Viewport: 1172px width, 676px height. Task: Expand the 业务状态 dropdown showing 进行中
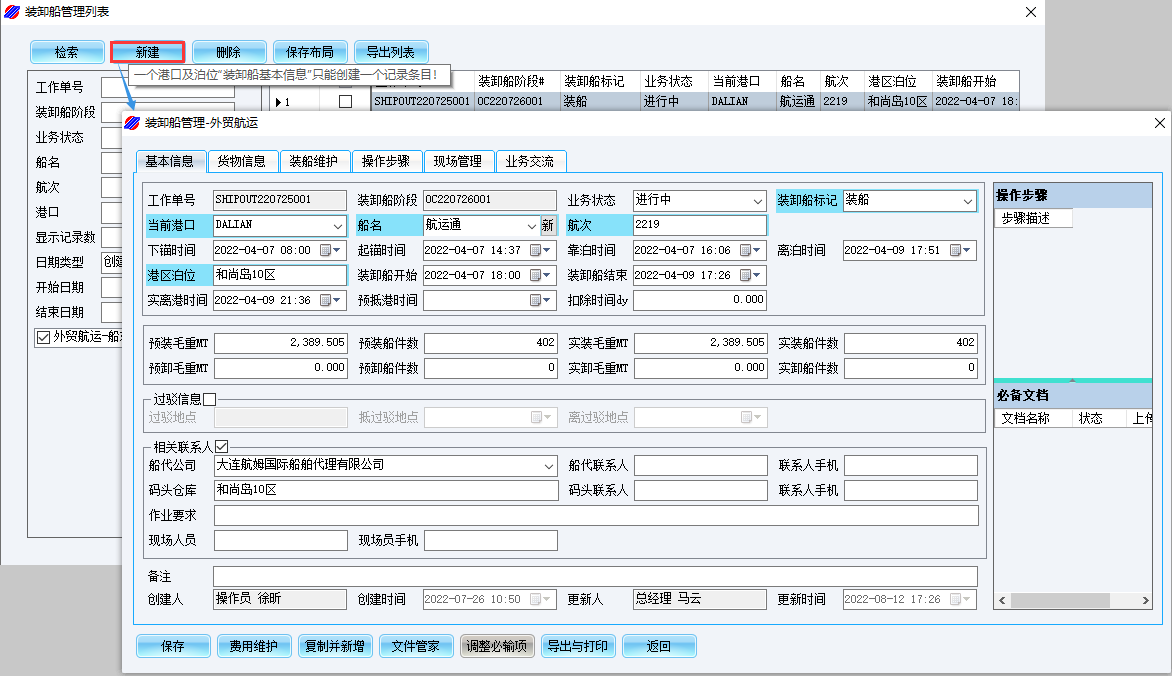757,201
